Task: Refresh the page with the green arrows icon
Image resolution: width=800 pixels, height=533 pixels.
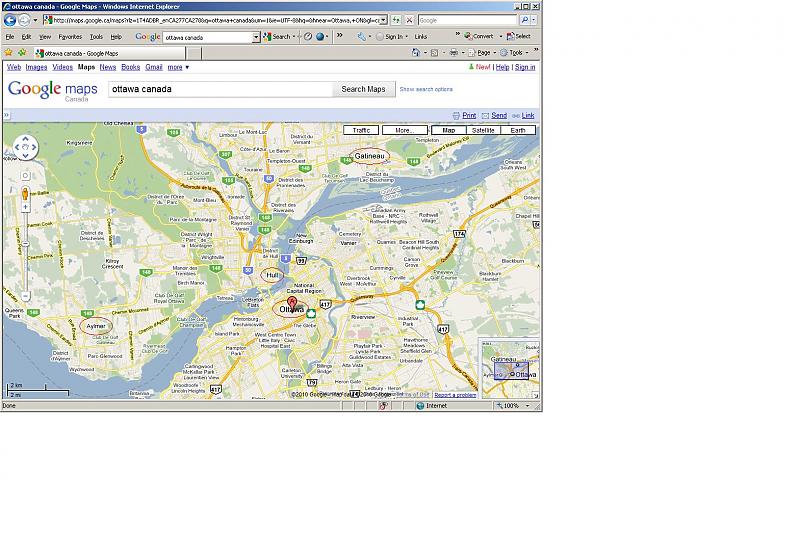Action: 396,20
